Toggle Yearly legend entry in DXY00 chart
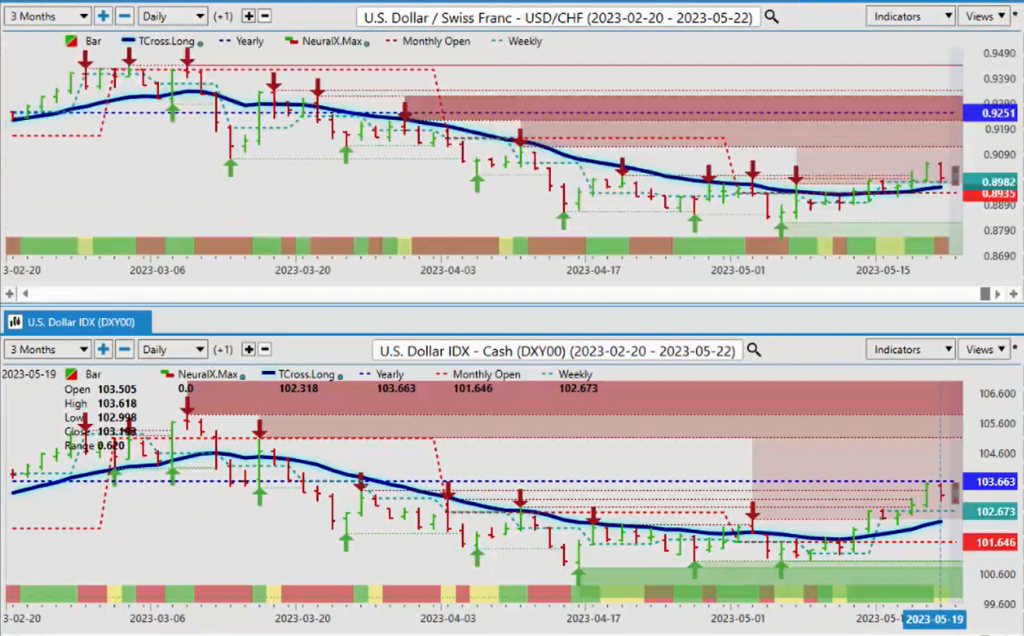The image size is (1024, 636). 382,375
